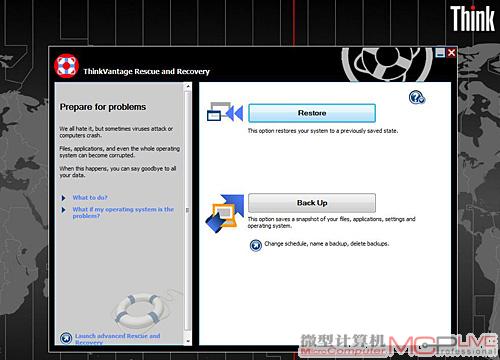Expand 'What if my operating system is the problem?'
The image size is (500, 360).
click(123, 213)
